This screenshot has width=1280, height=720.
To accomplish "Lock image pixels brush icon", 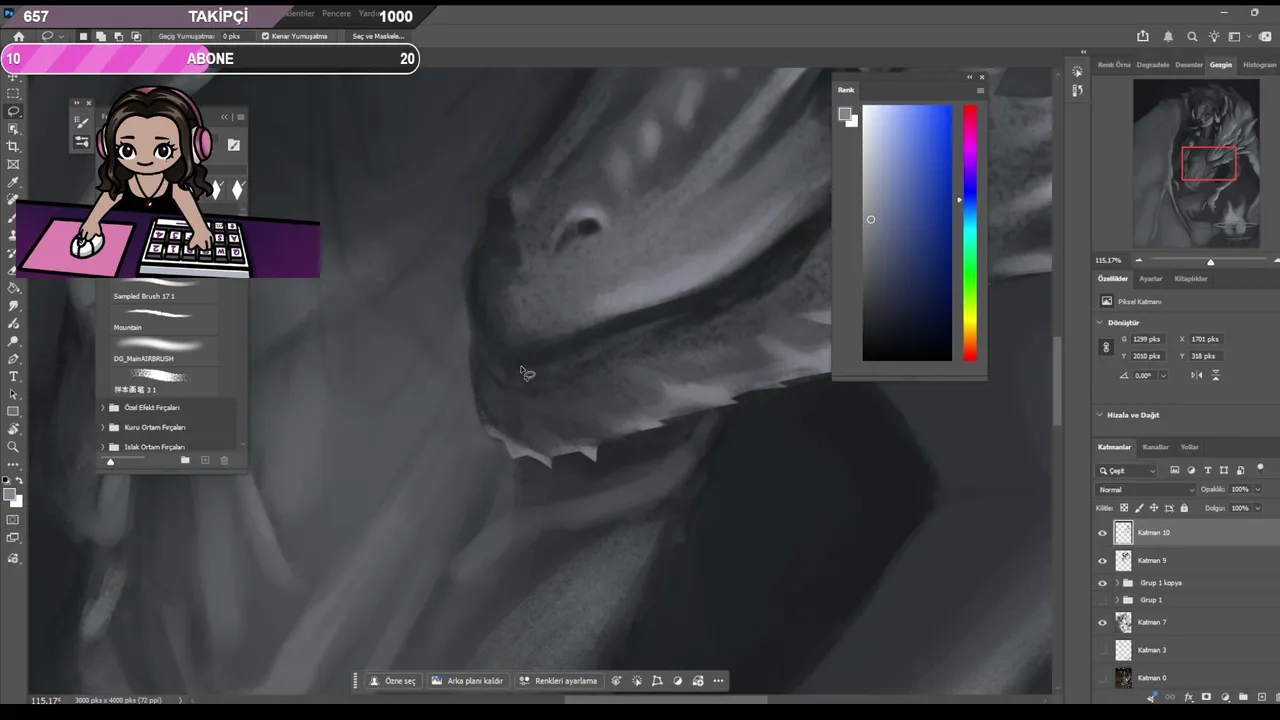I will 1139,508.
